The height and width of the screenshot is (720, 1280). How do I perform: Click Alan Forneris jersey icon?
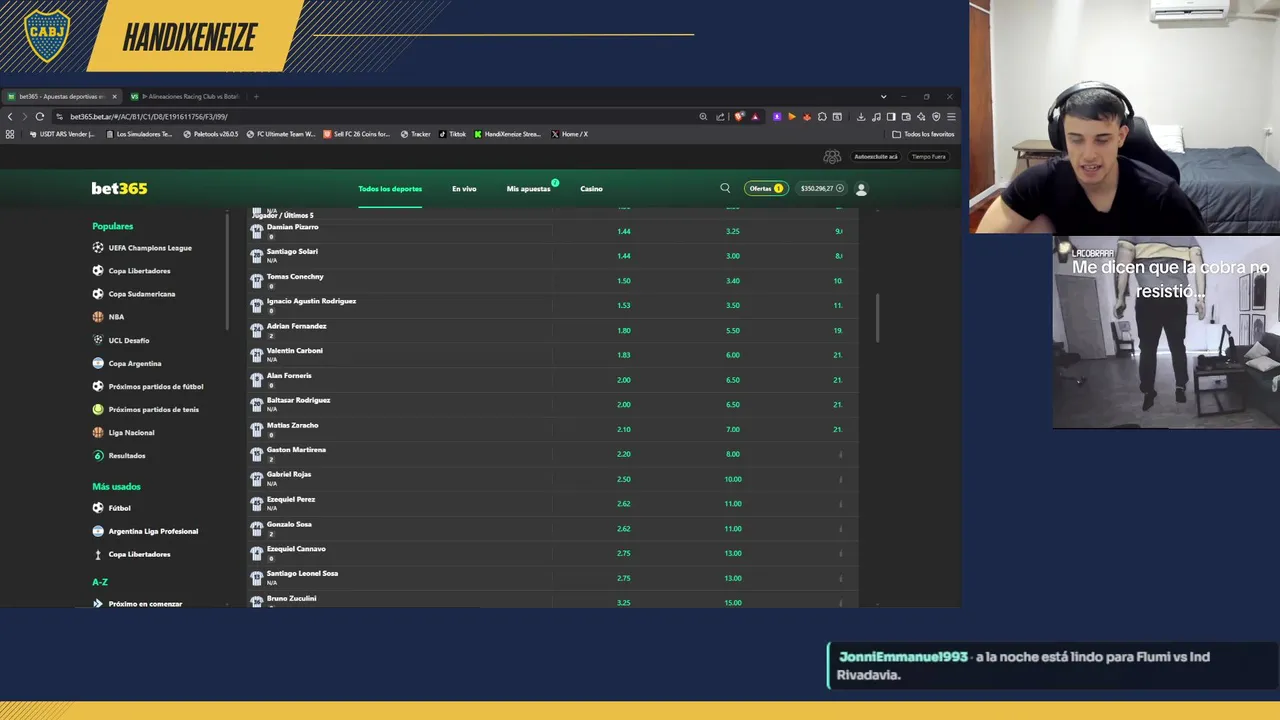pyautogui.click(x=257, y=380)
